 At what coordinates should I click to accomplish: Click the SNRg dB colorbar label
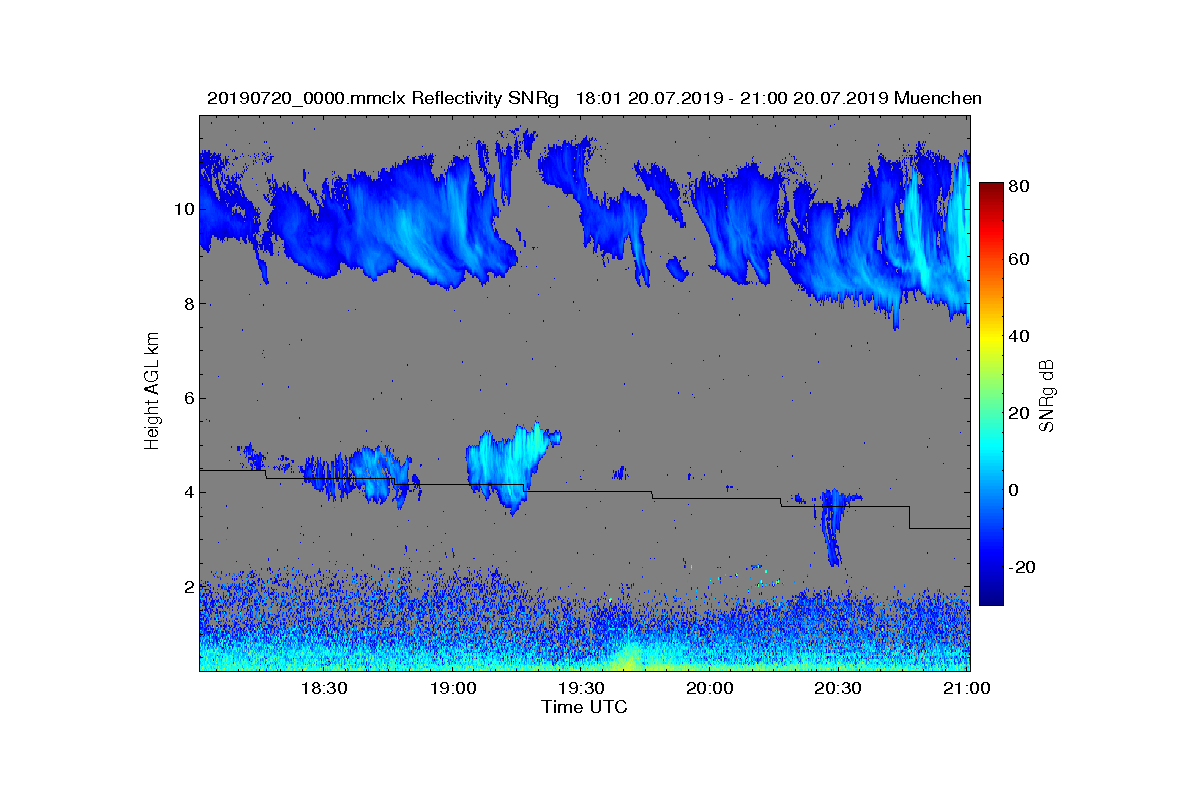1047,395
